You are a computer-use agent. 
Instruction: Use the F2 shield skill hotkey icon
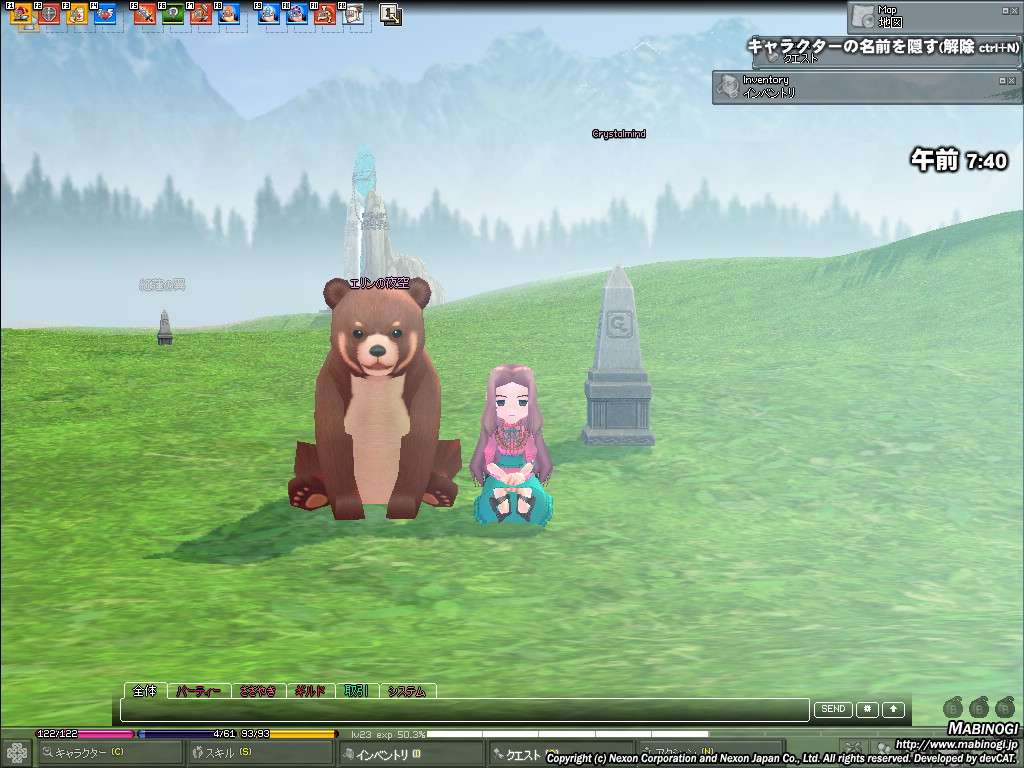click(x=49, y=14)
